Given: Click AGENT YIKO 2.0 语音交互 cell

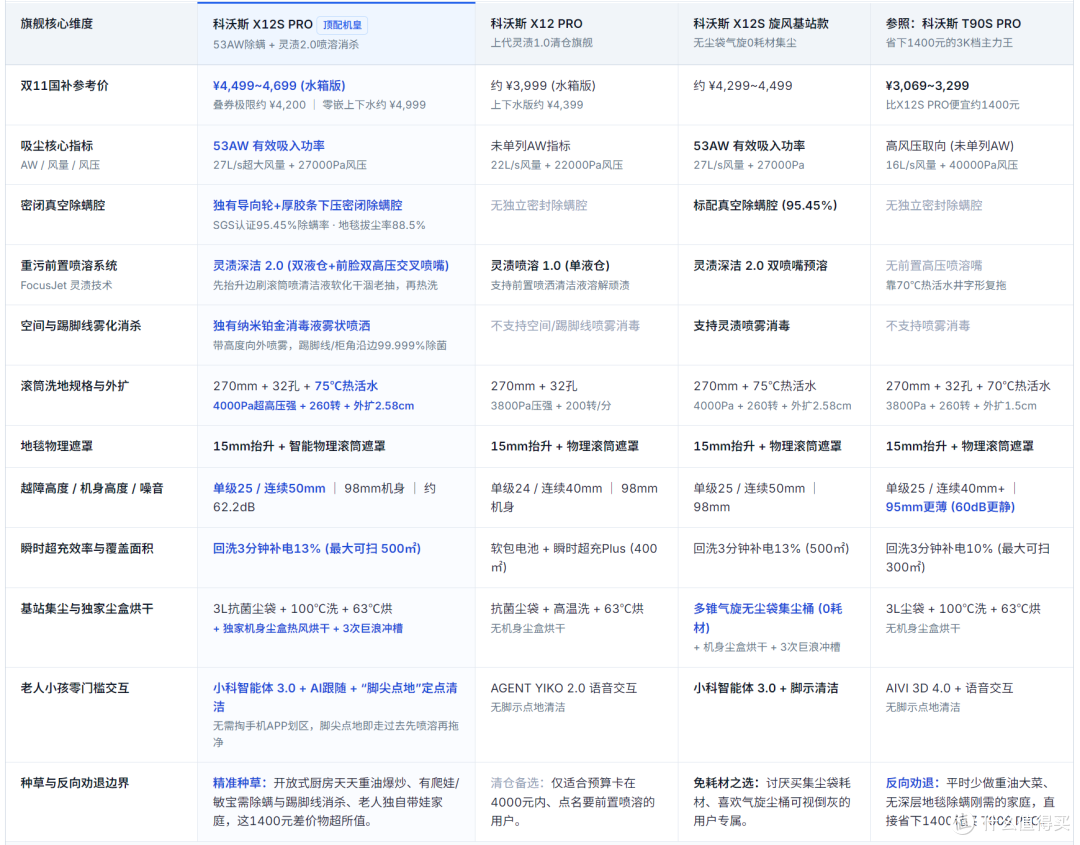Looking at the screenshot, I should [x=563, y=687].
